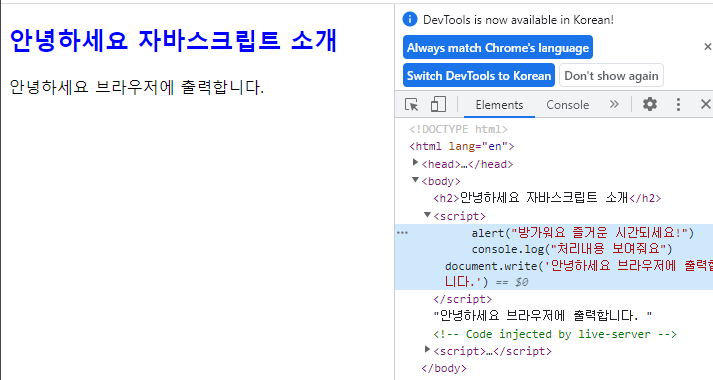The image size is (713, 380).
Task: Dismiss the Korean language notification bar
Action: 708,46
